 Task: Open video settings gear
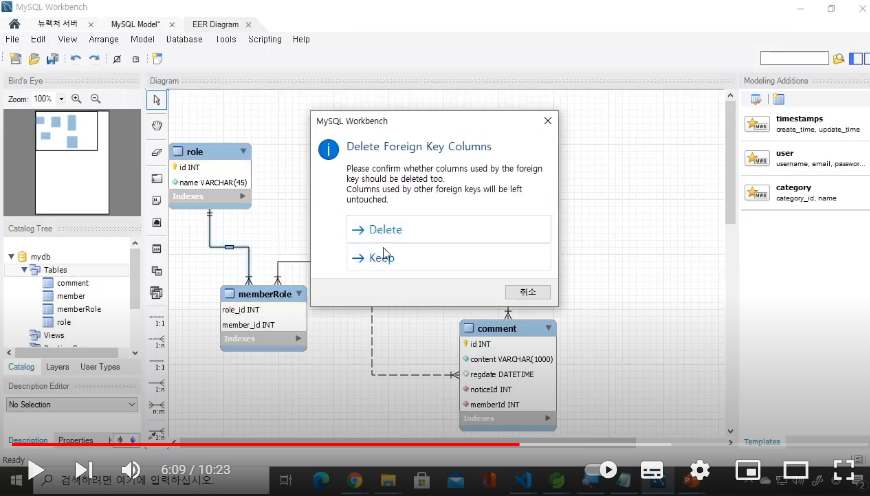[x=700, y=470]
